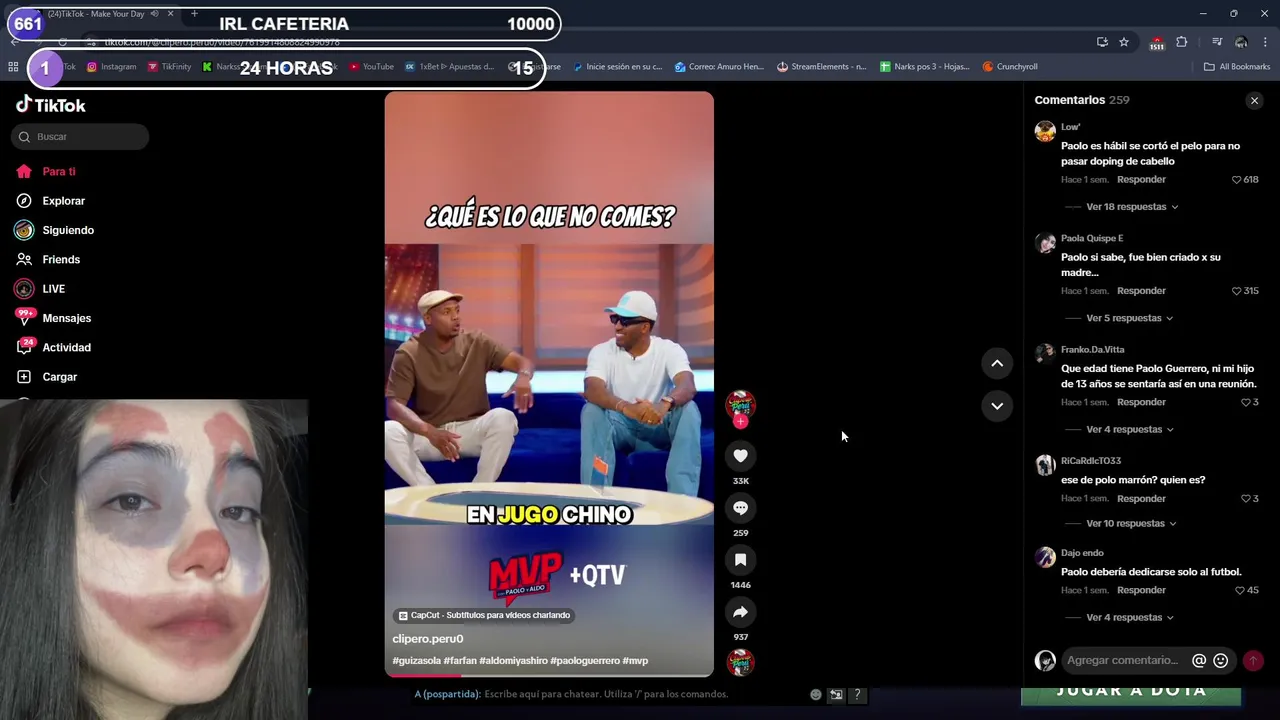
Task: Save the video with the bookmark icon
Action: (x=740, y=560)
